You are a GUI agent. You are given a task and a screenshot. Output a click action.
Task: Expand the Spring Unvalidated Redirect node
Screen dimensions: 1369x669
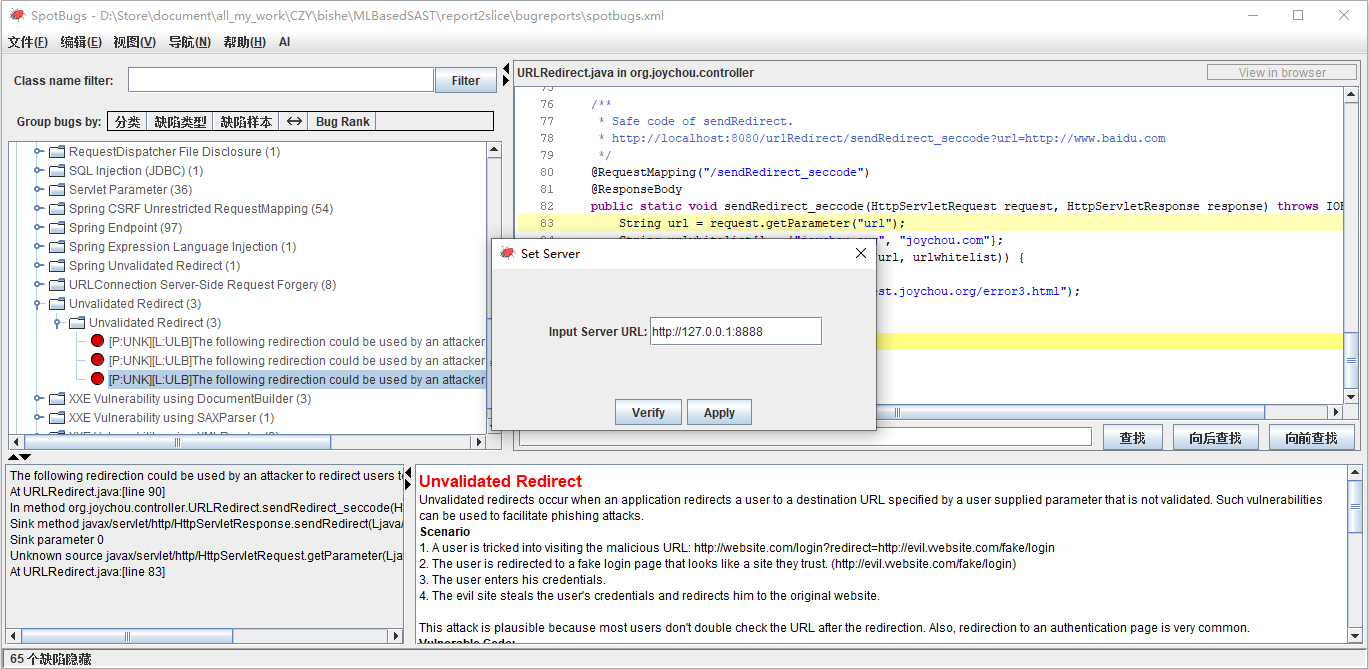(x=40, y=266)
